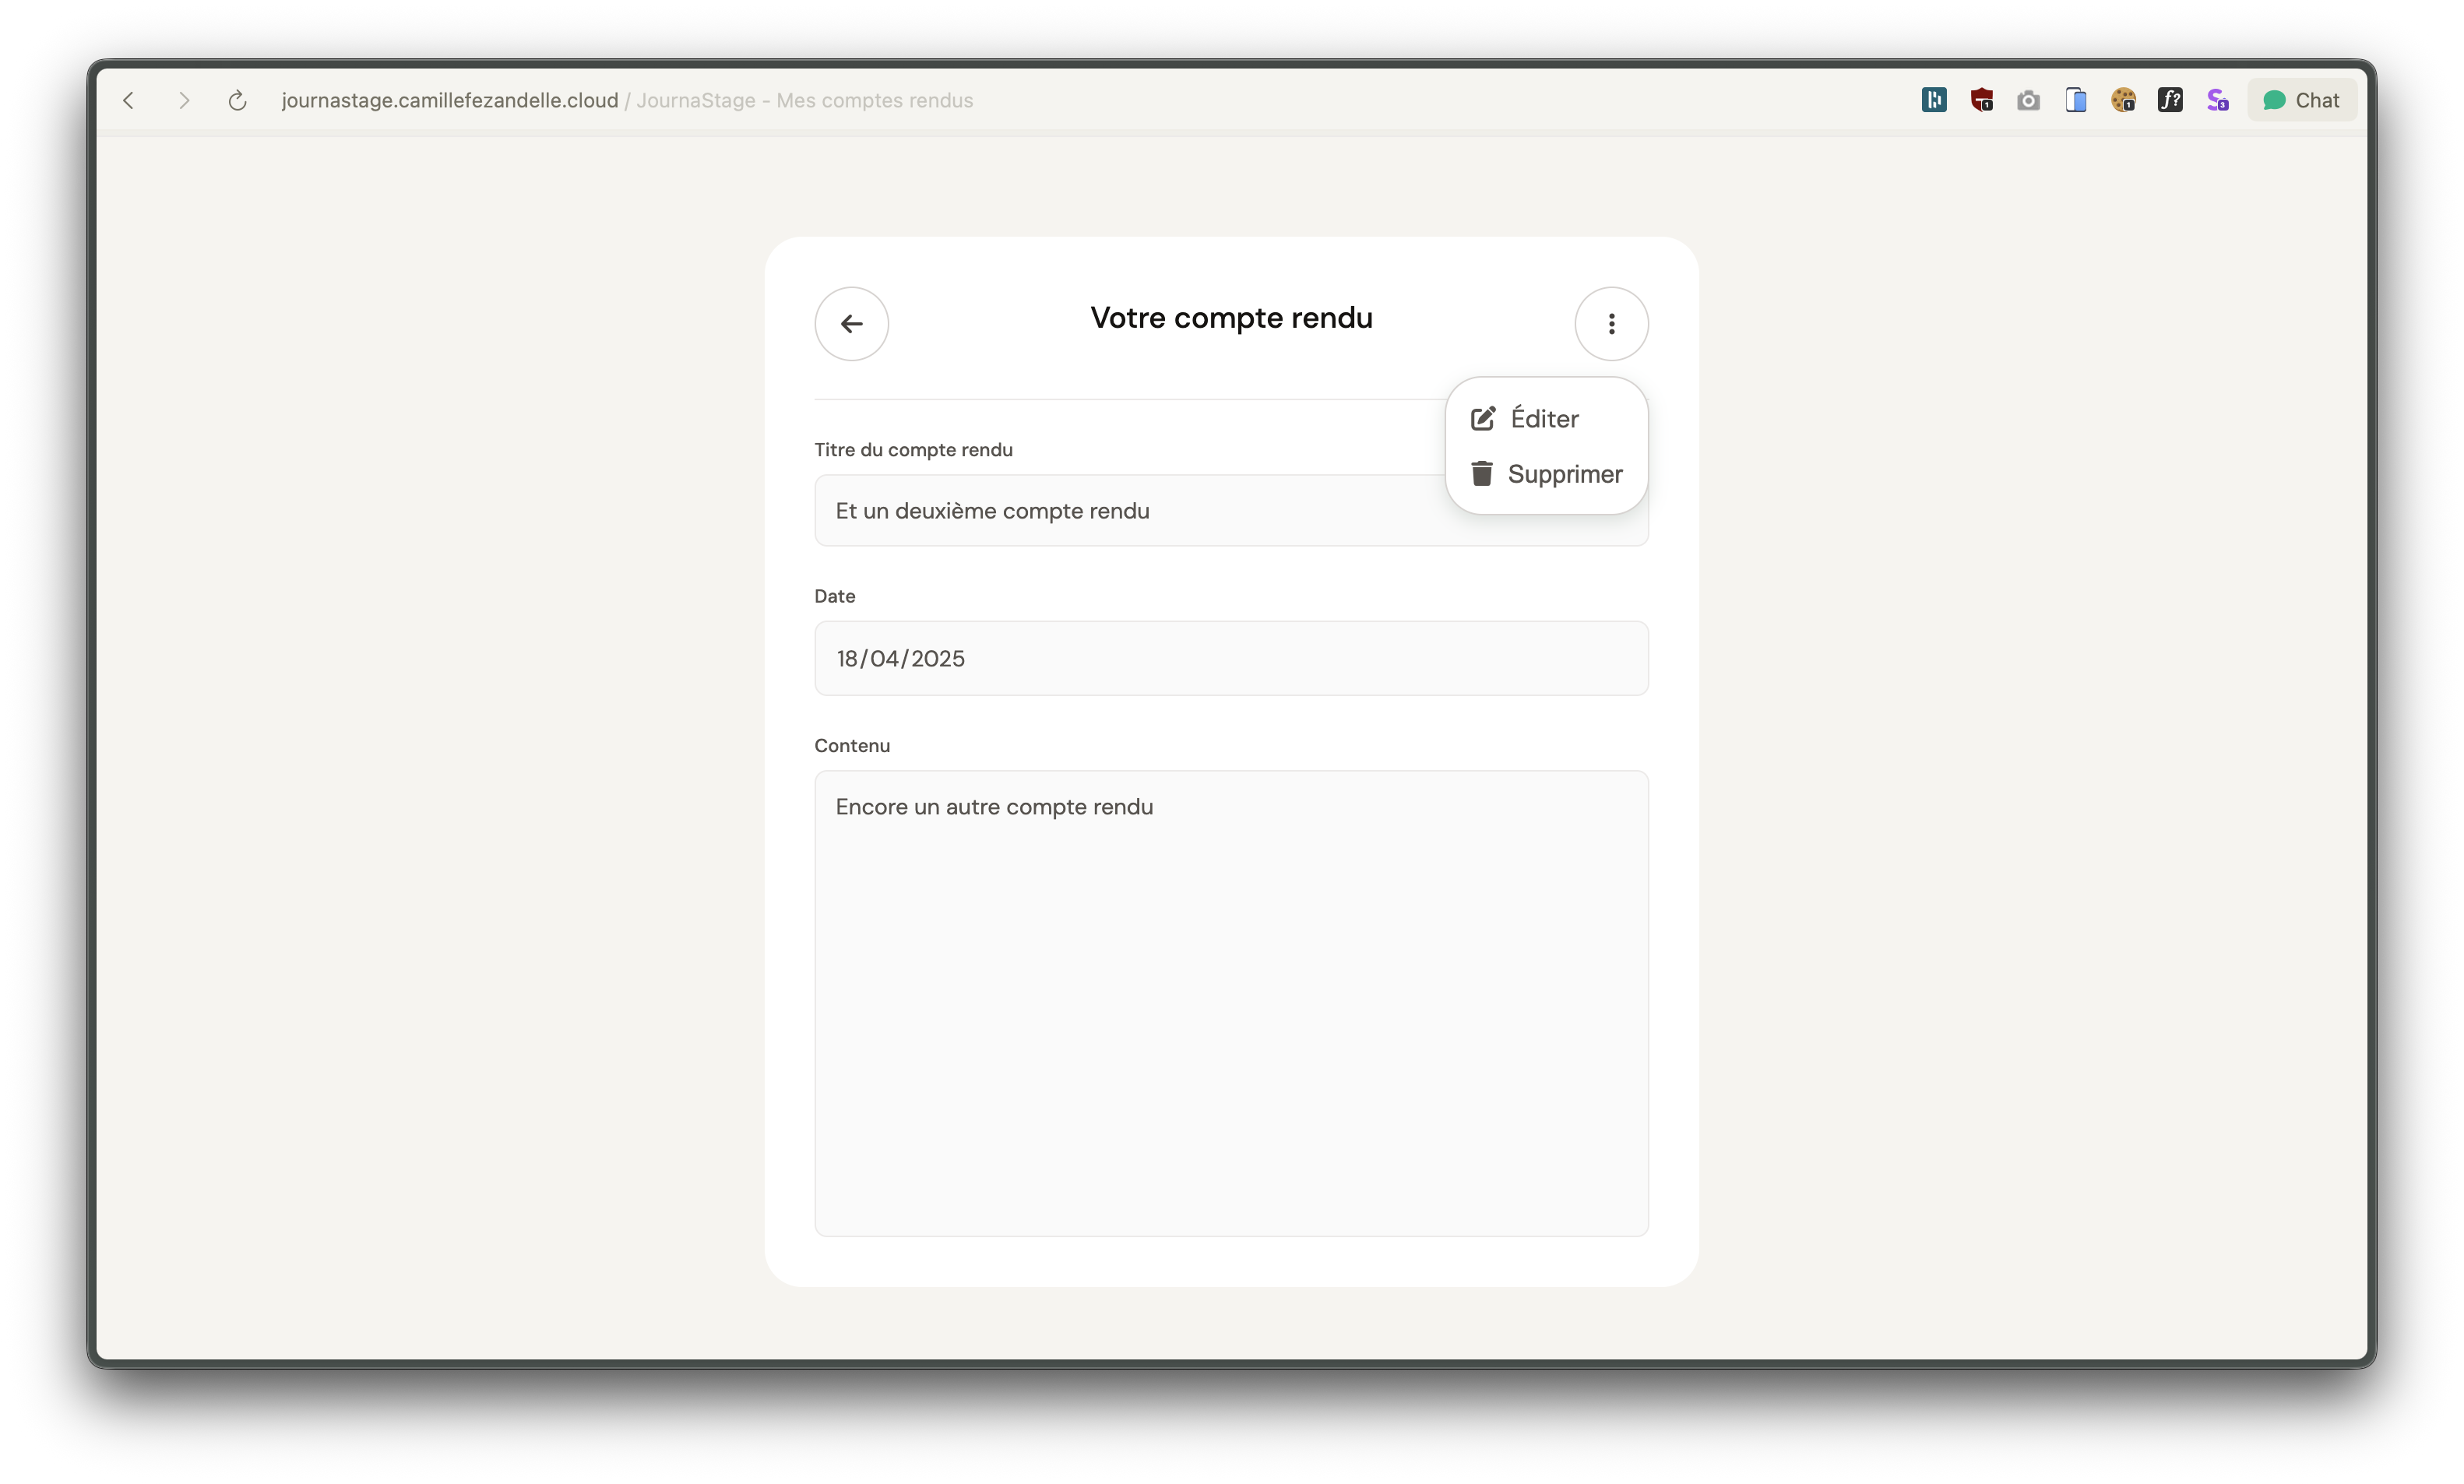The height and width of the screenshot is (1484, 2464).
Task: Click the cookie extension icon
Action: click(2123, 100)
